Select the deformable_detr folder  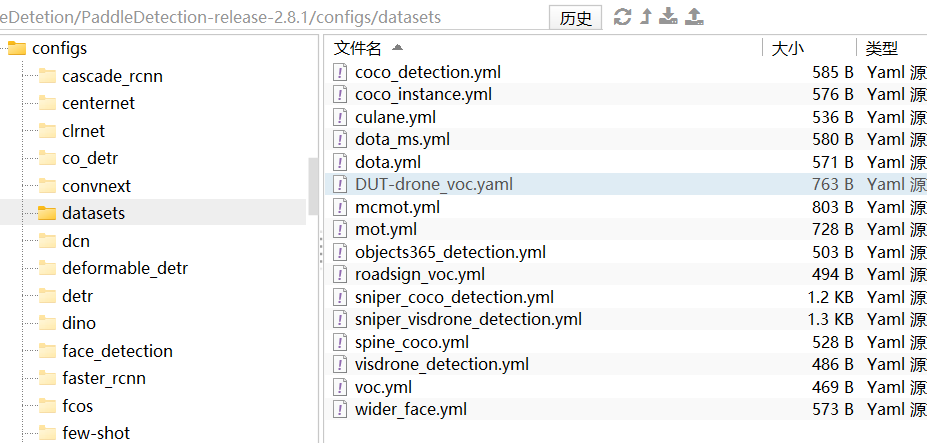(x=125, y=268)
